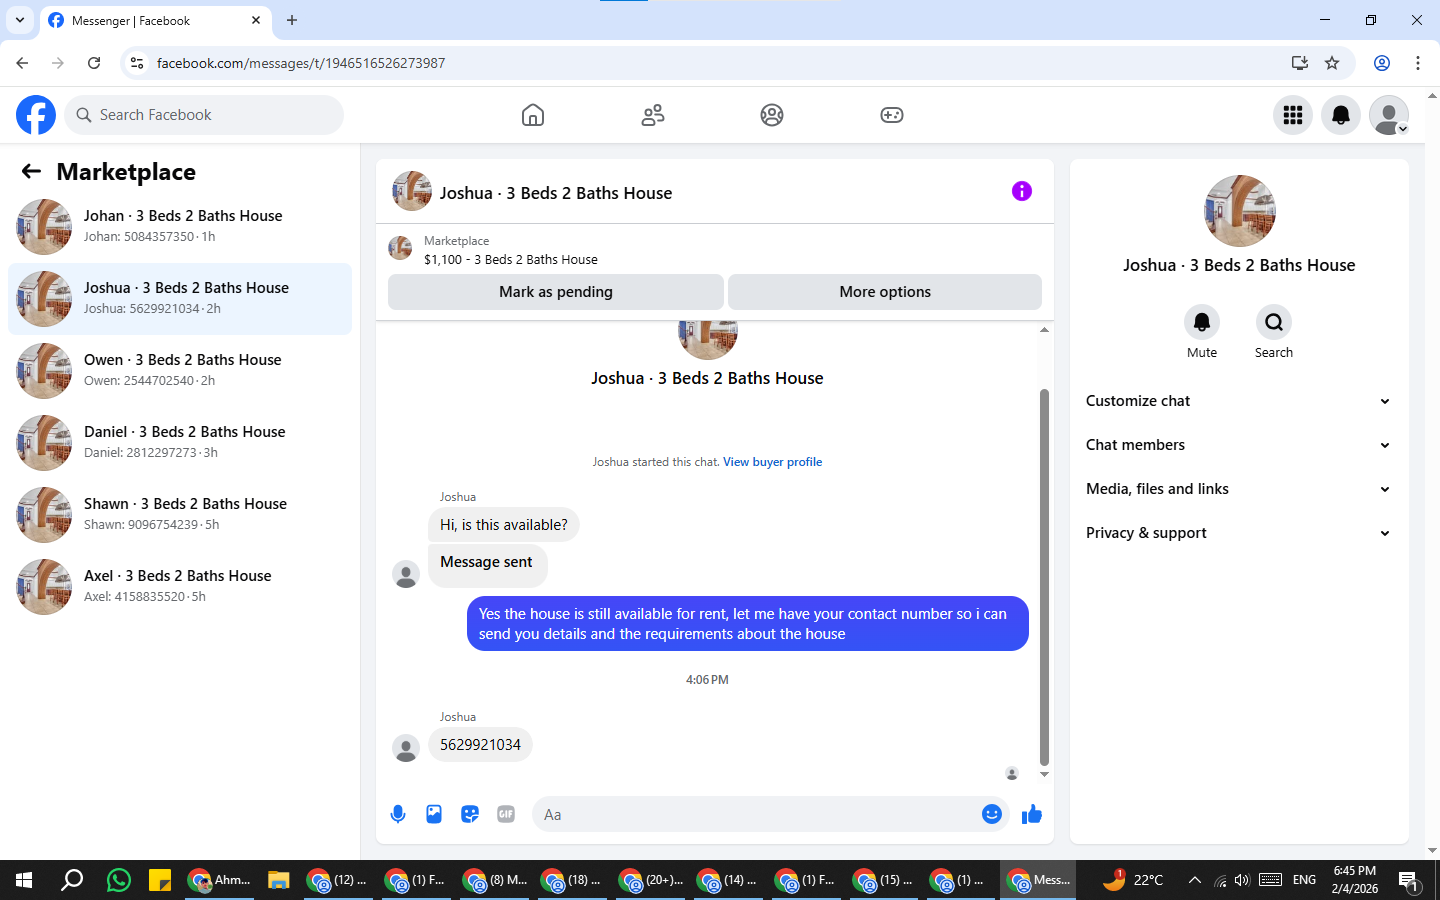
Task: Open Owen conversation in Marketplace list
Action: 180,371
